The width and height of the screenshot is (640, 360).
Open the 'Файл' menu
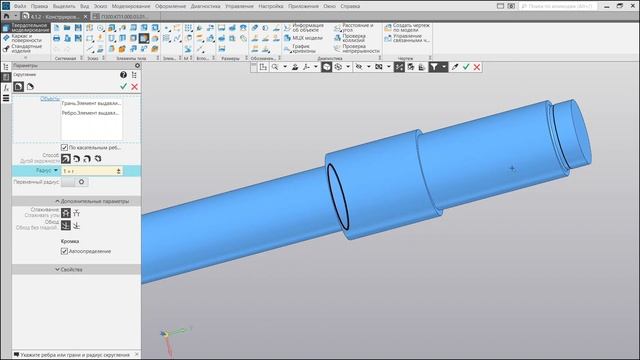[x=20, y=6]
